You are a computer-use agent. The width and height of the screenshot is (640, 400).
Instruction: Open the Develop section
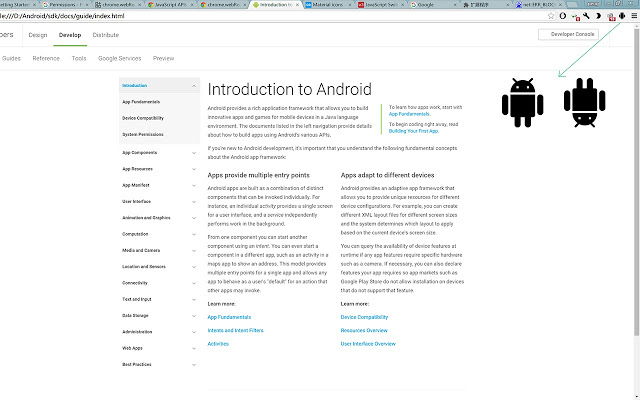tap(70, 35)
